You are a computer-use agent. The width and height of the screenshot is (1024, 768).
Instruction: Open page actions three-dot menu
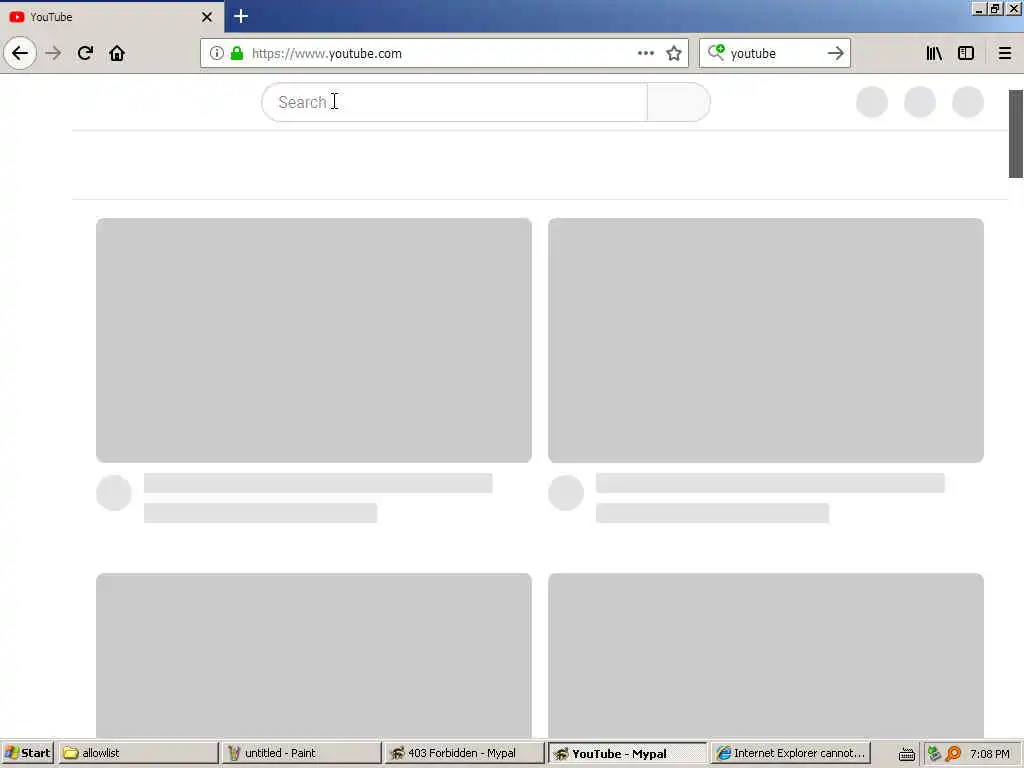tap(646, 53)
